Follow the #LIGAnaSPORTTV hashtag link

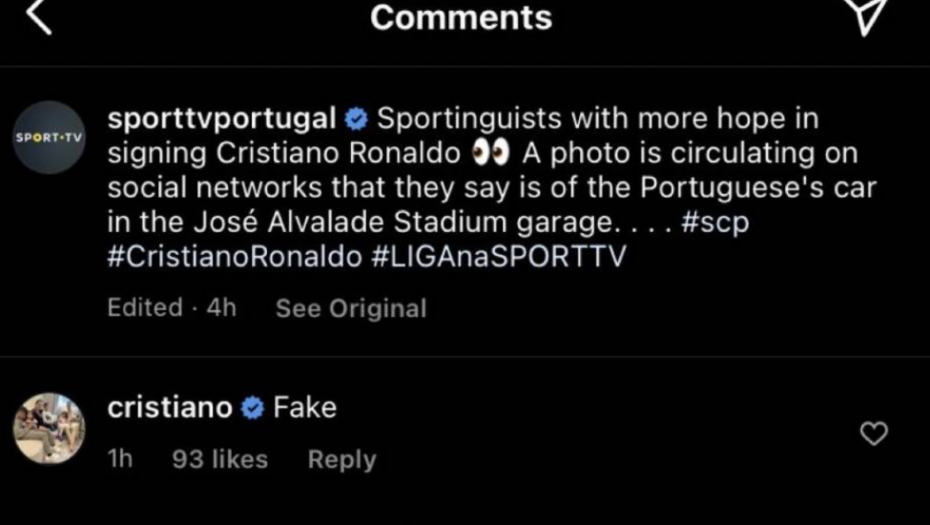498,257
